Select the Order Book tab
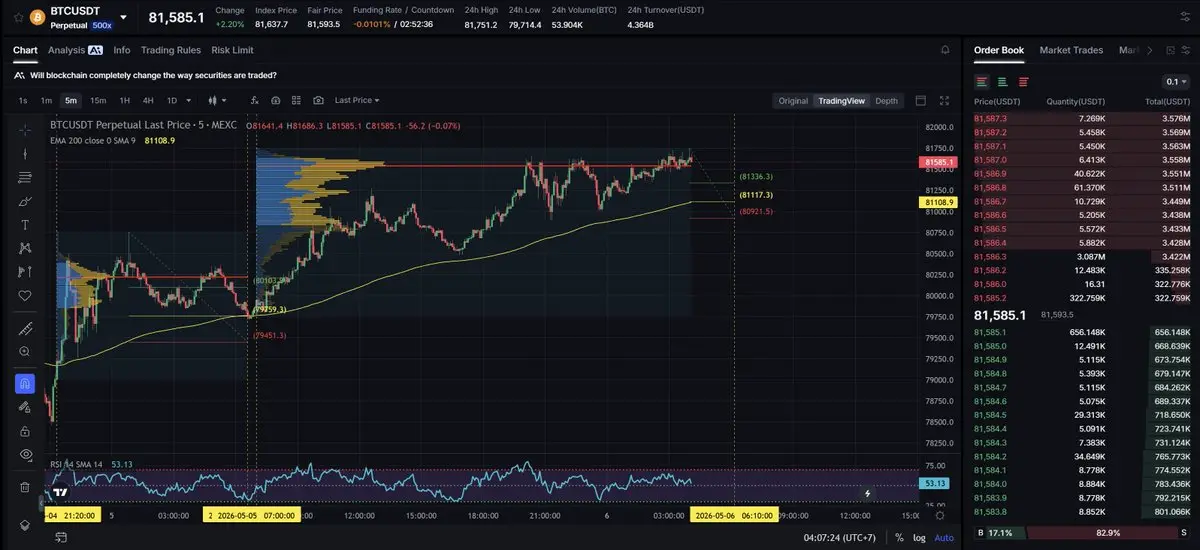 coord(999,50)
